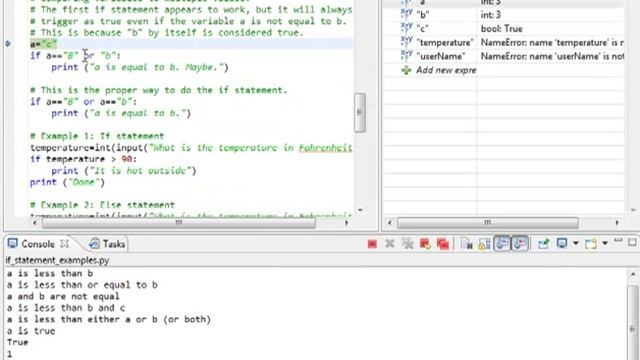Screen dimensions: 640x360
Task: Click the "# Example 1: If statement" comment
Action: pyautogui.click(x=97, y=136)
